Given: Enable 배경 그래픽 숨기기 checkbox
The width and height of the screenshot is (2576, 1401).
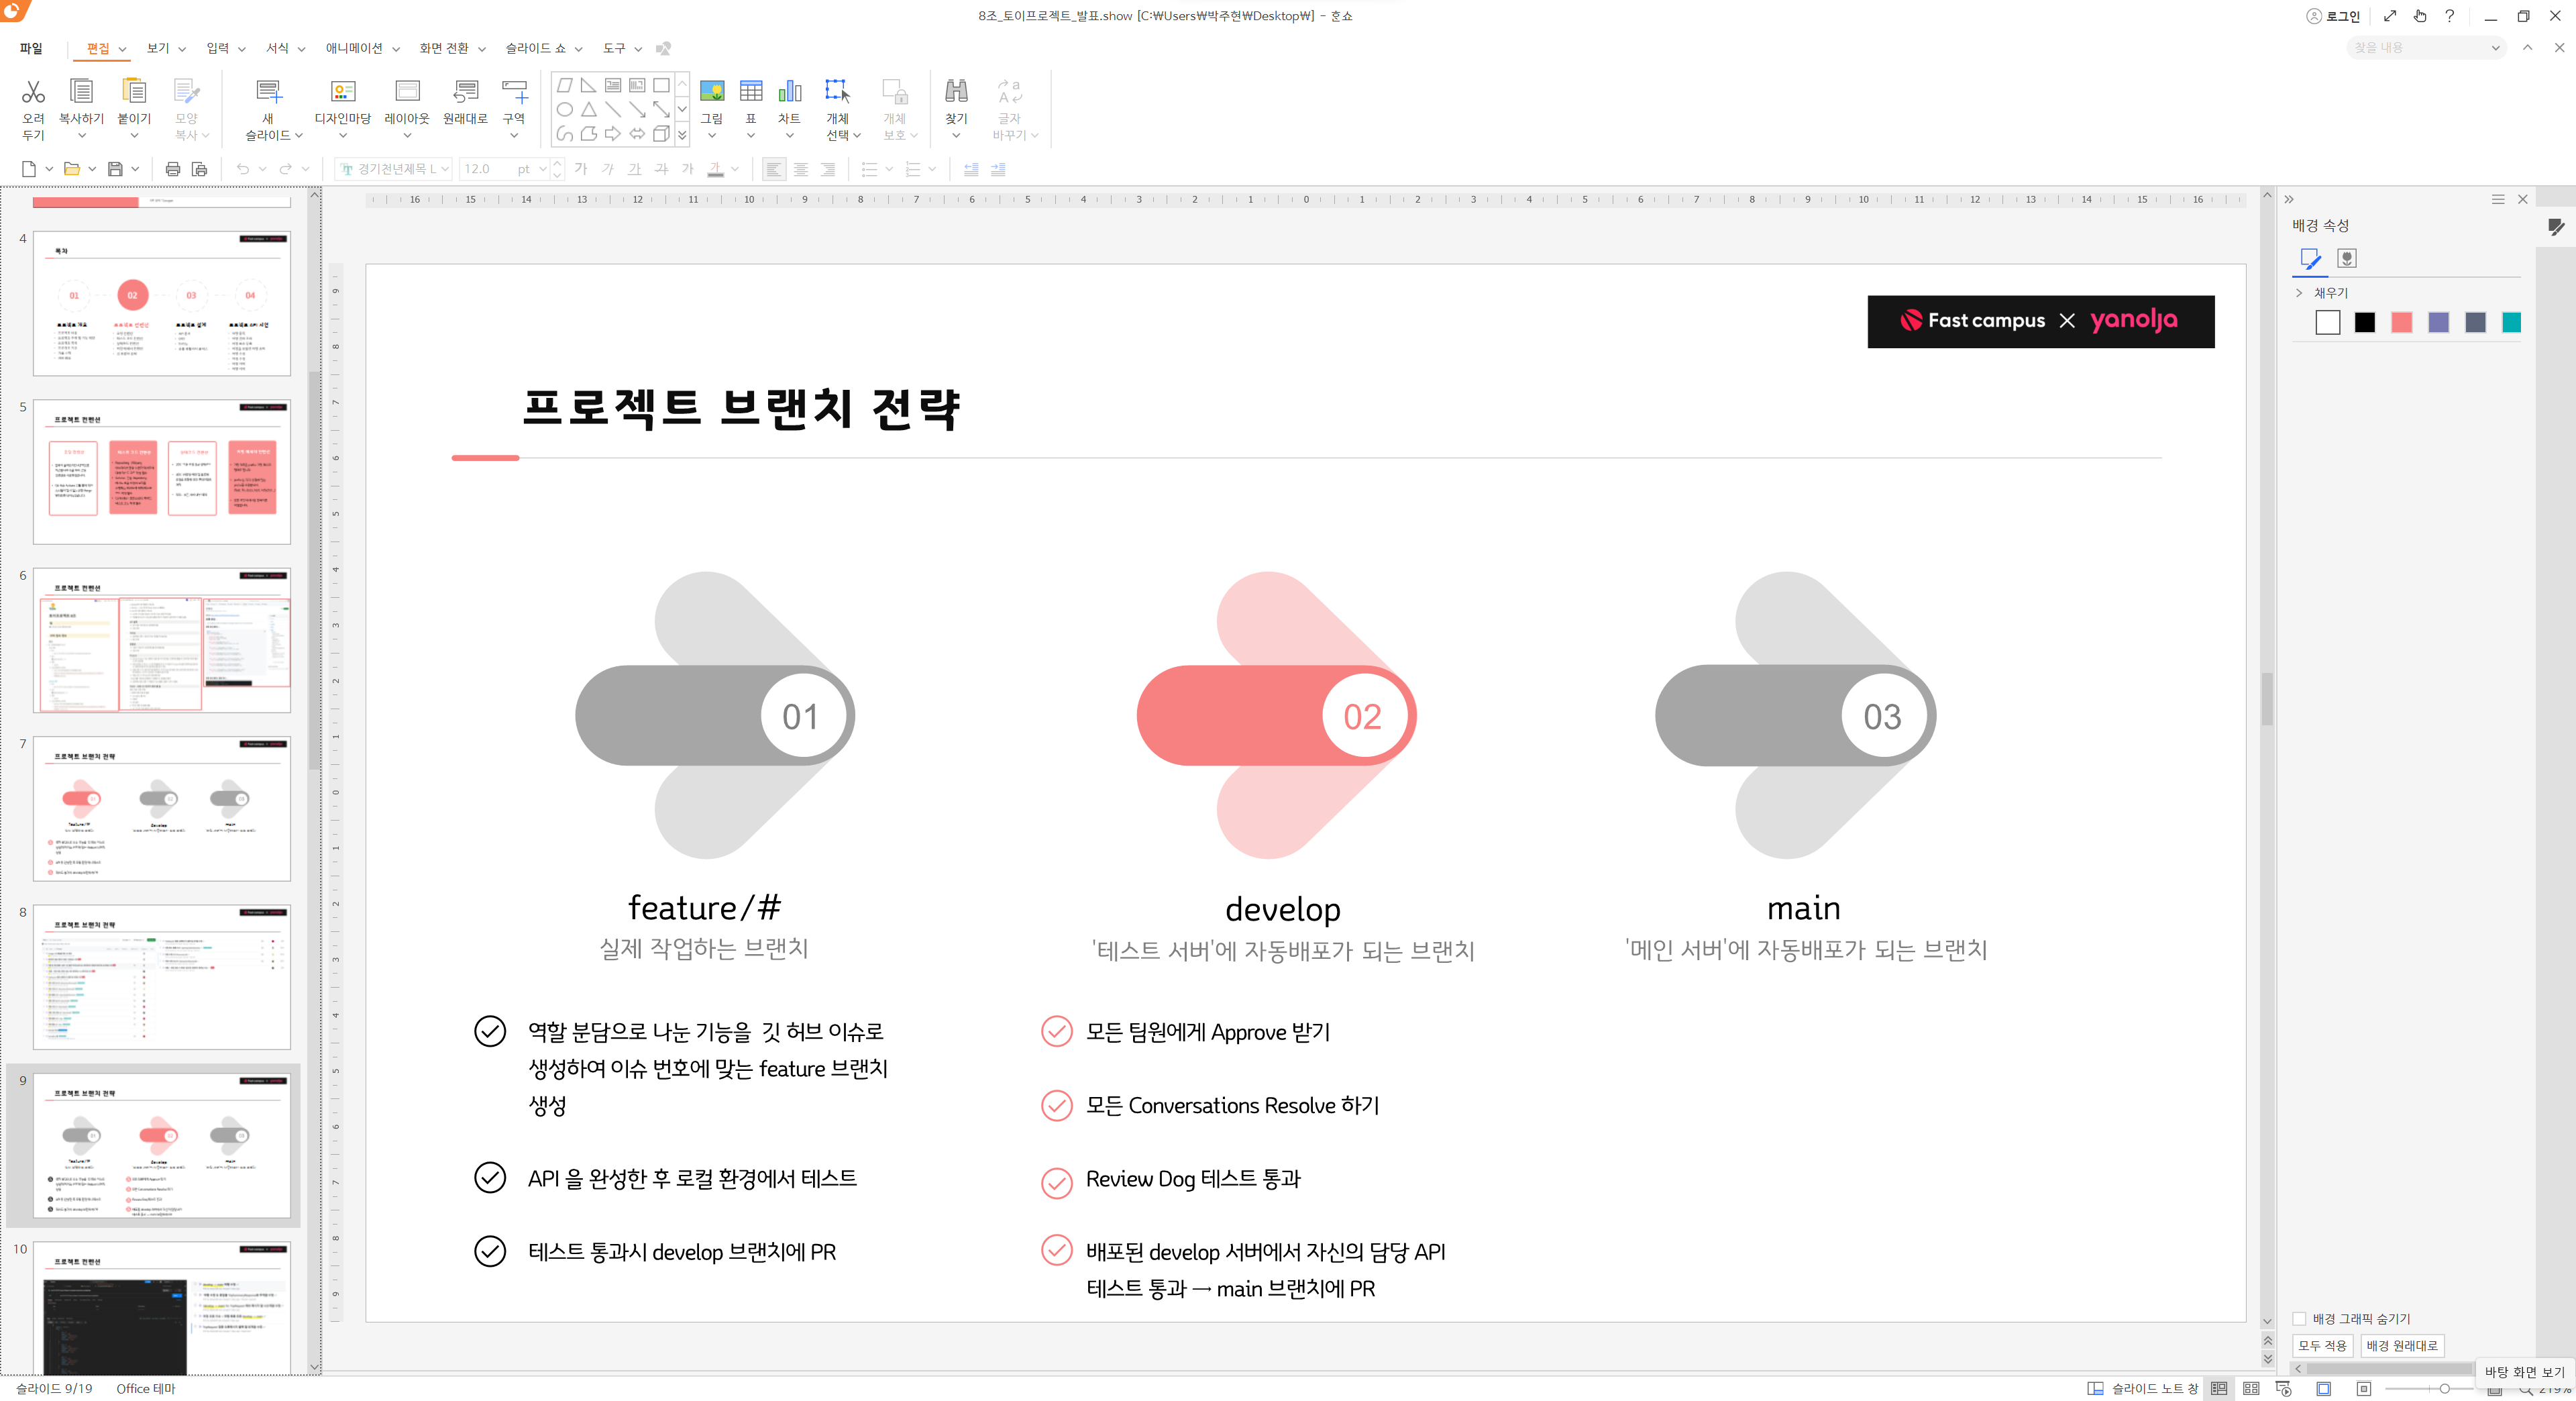Looking at the screenshot, I should click(x=2299, y=1318).
